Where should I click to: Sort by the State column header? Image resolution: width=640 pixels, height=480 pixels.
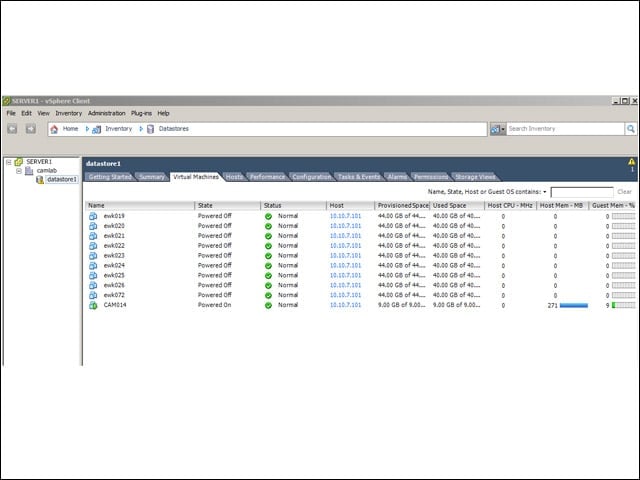tap(227, 206)
